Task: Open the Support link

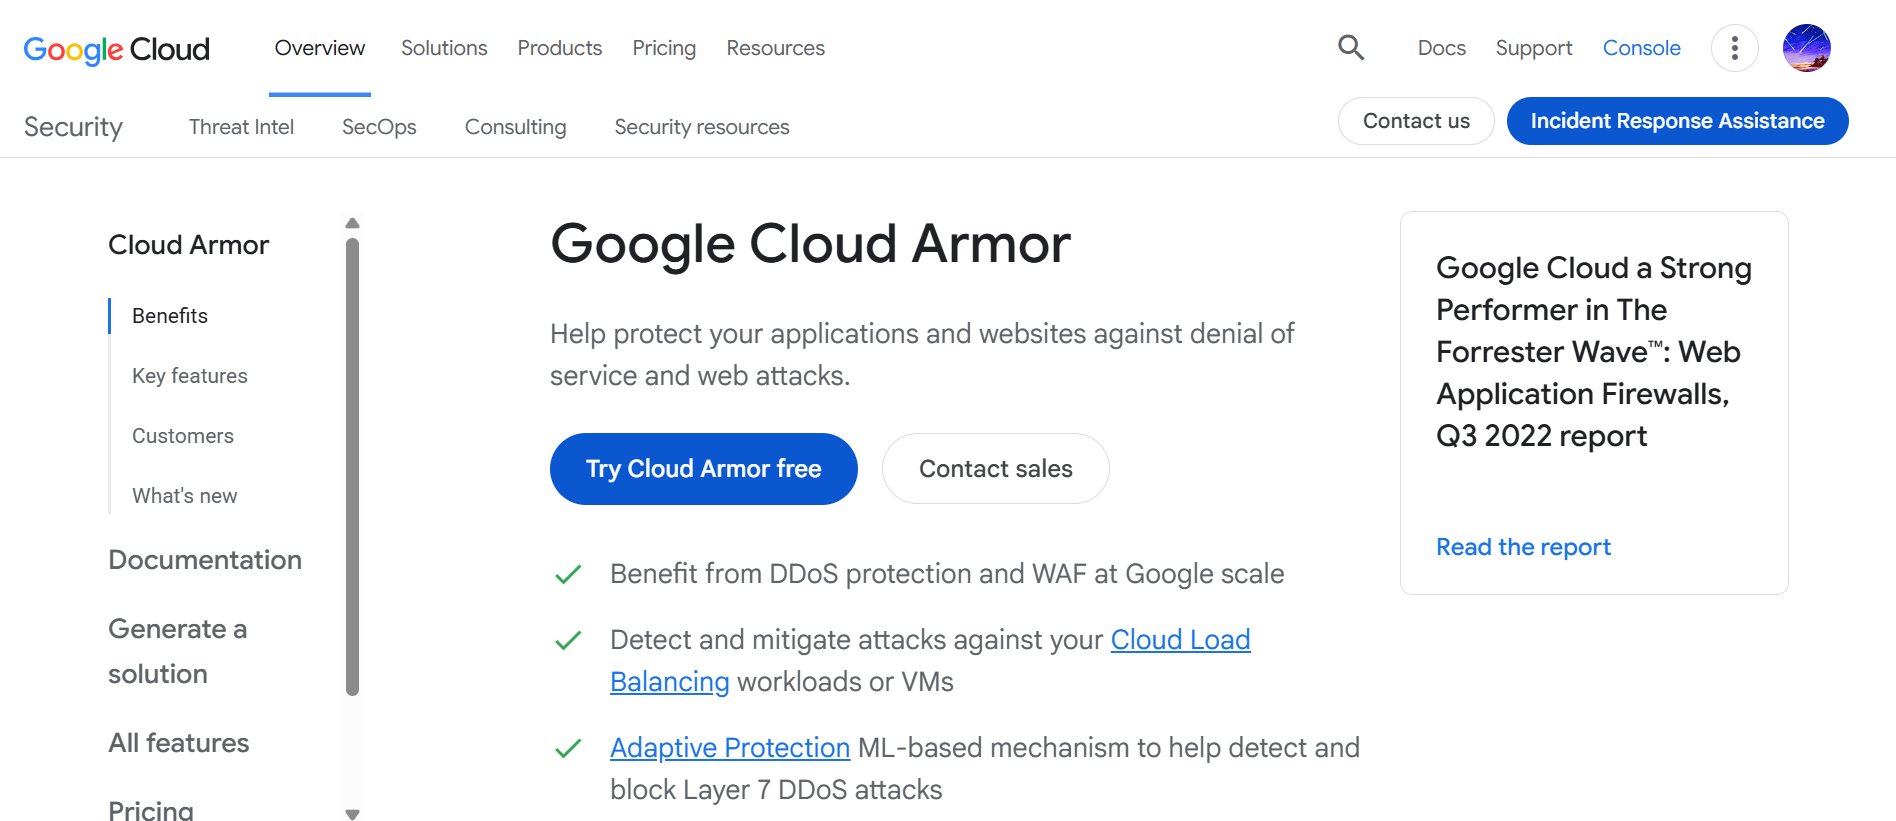Action: click(1534, 48)
